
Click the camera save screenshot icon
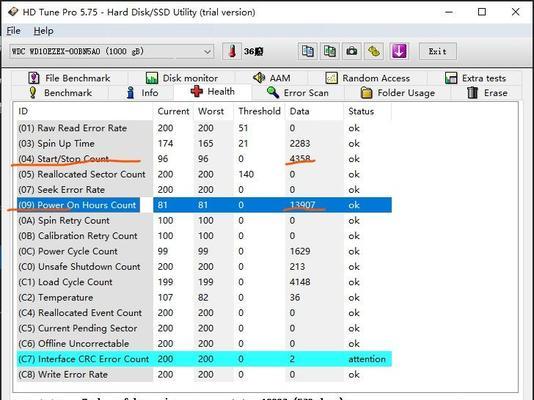pos(352,51)
